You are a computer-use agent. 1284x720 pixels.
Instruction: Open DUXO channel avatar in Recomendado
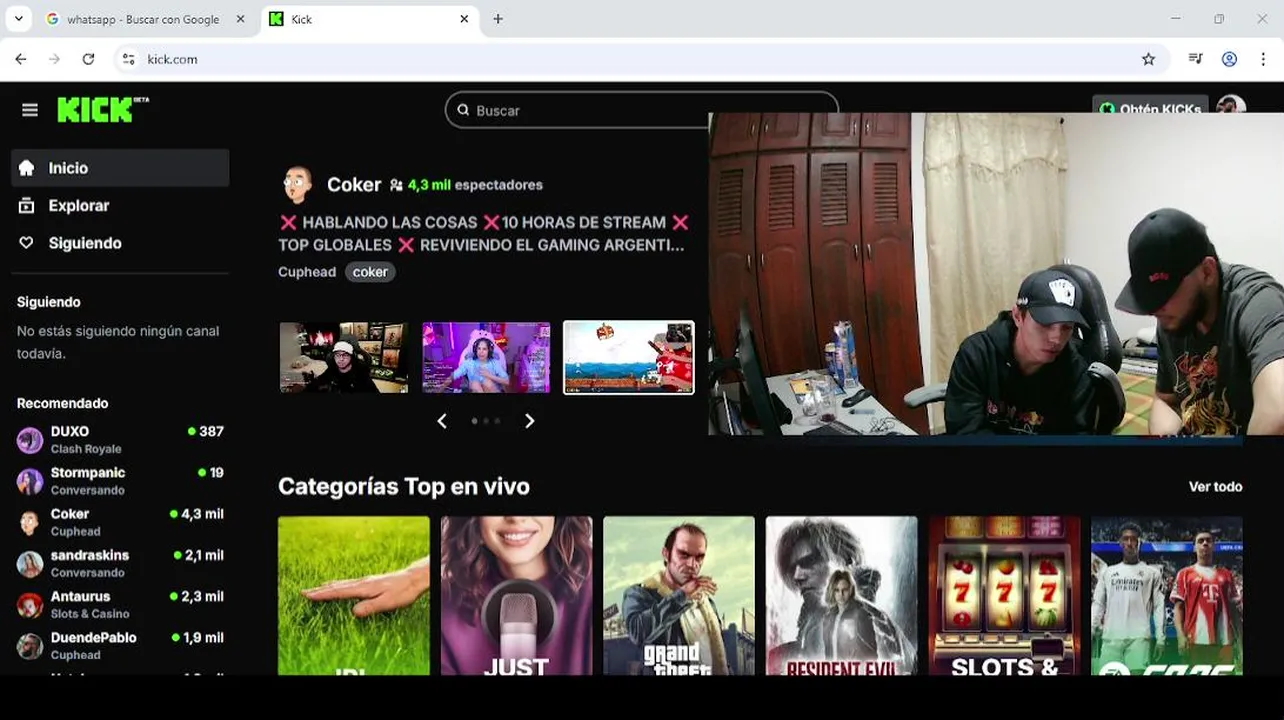click(30, 440)
